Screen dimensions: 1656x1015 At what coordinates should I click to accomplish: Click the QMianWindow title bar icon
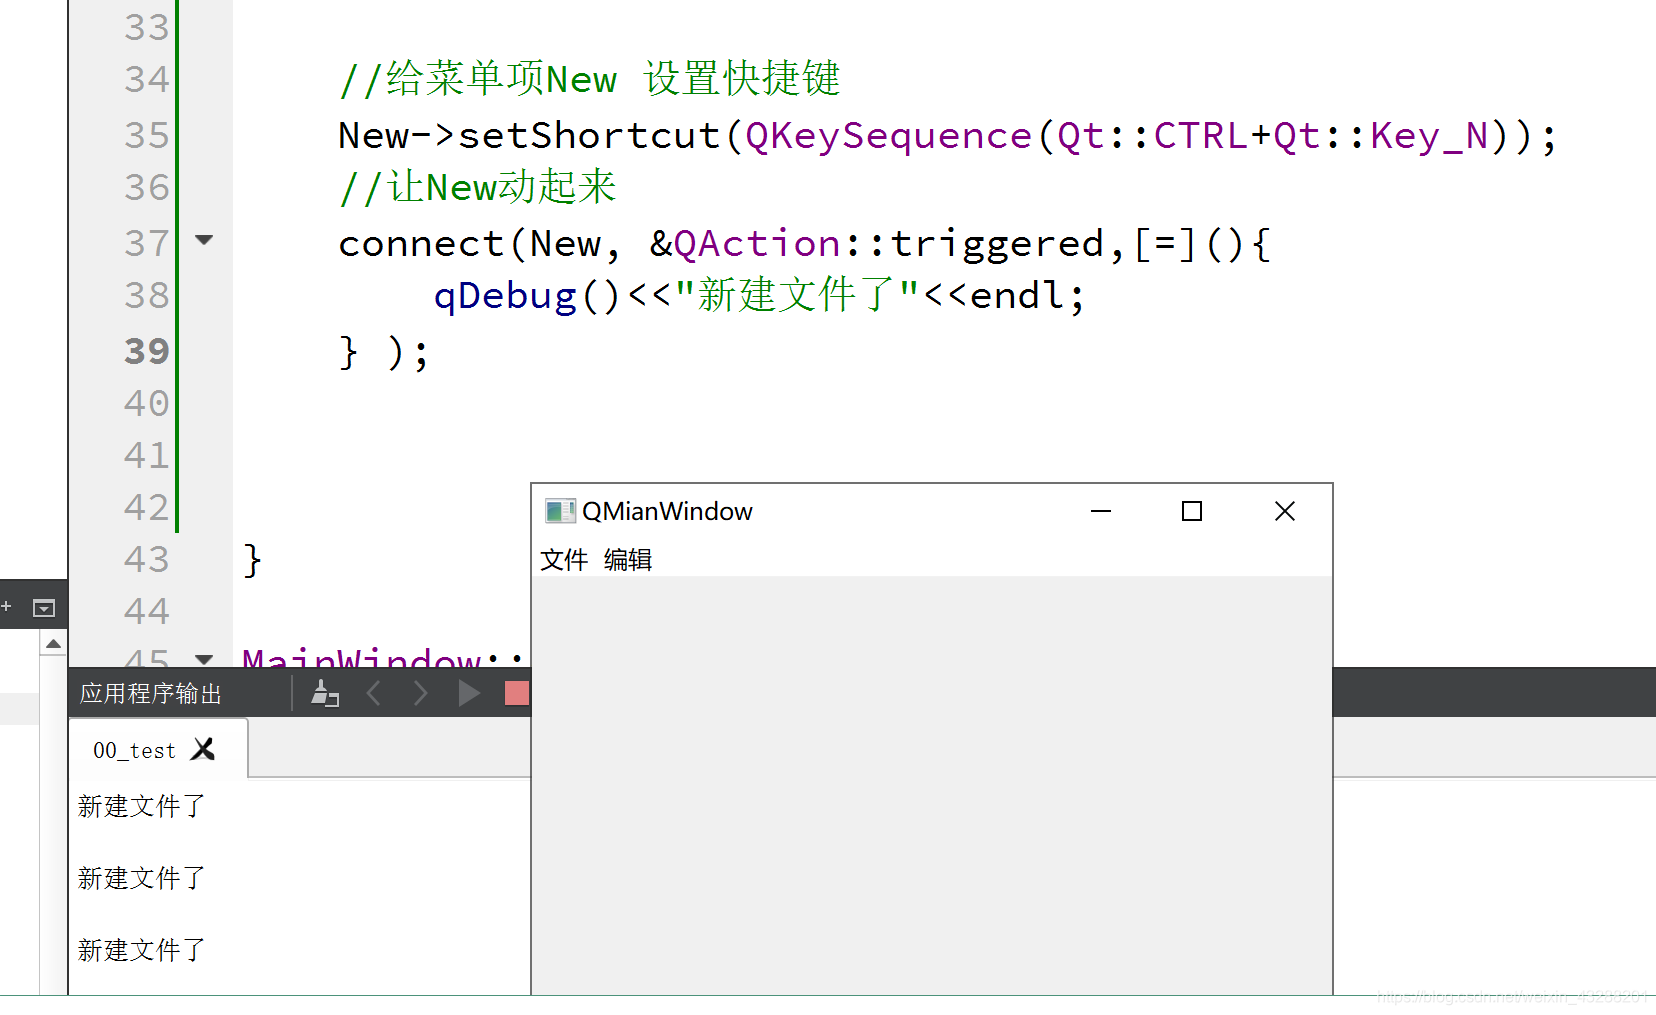point(560,511)
